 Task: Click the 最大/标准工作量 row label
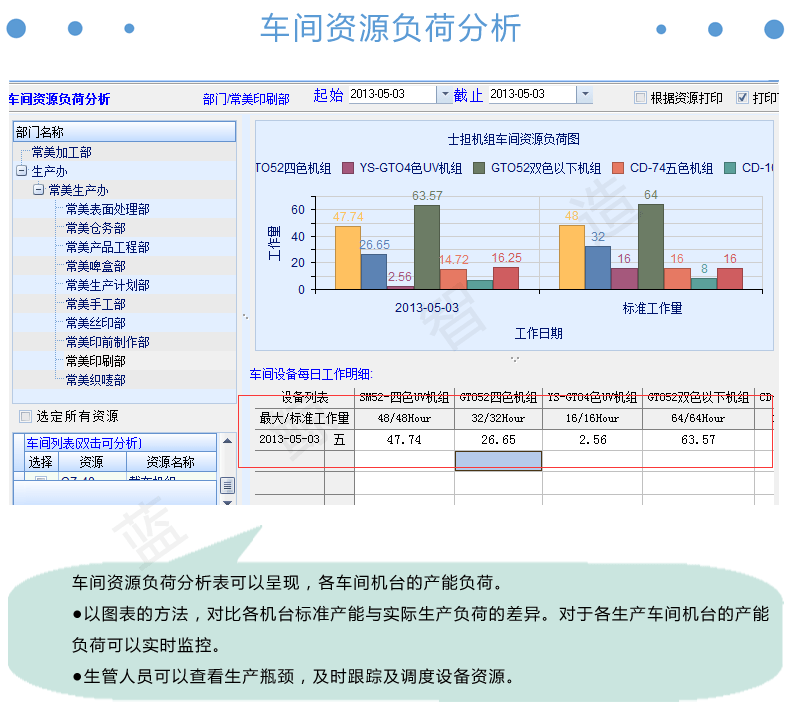pyautogui.click(x=304, y=418)
